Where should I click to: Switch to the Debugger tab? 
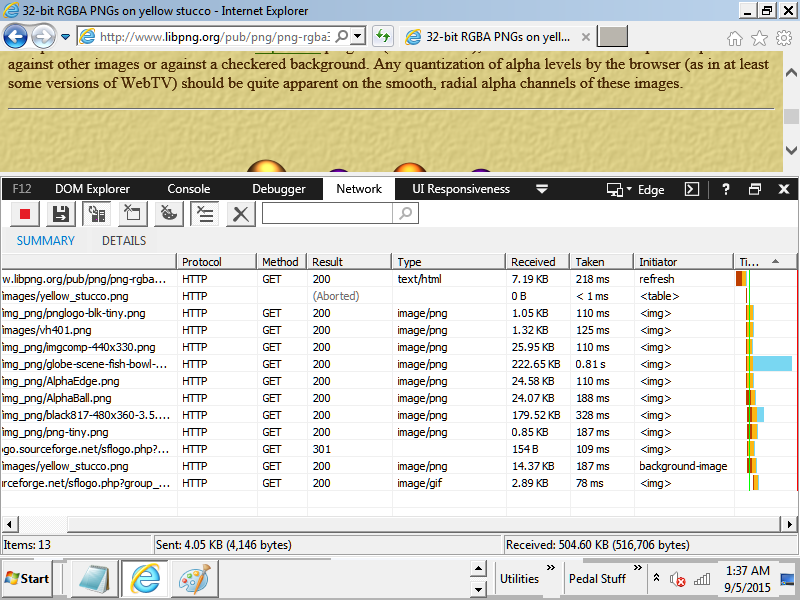click(279, 189)
